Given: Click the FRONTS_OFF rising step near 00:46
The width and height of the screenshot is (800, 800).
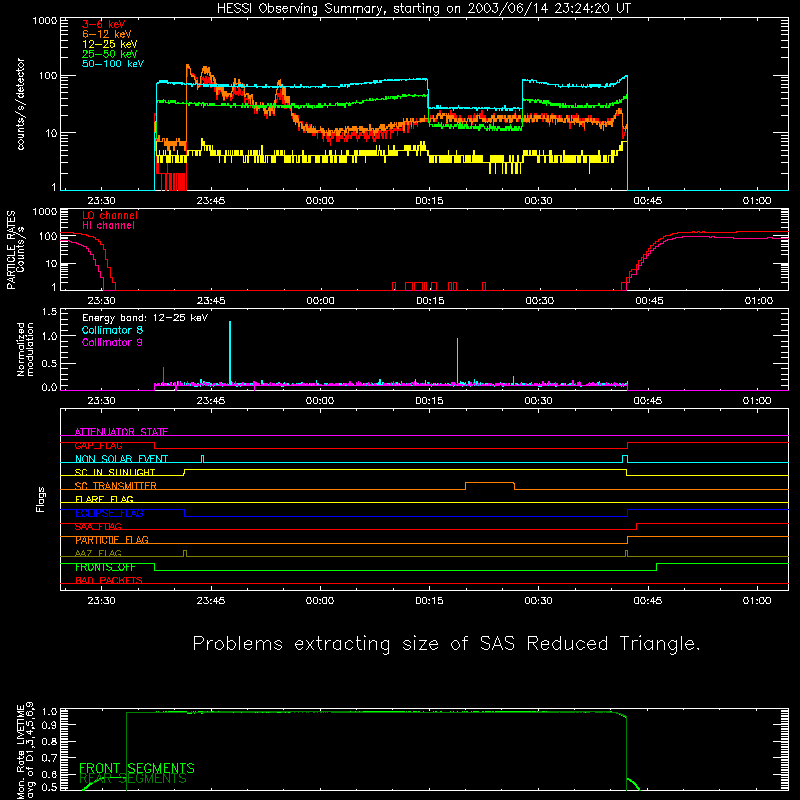Looking at the screenshot, I should [657, 567].
